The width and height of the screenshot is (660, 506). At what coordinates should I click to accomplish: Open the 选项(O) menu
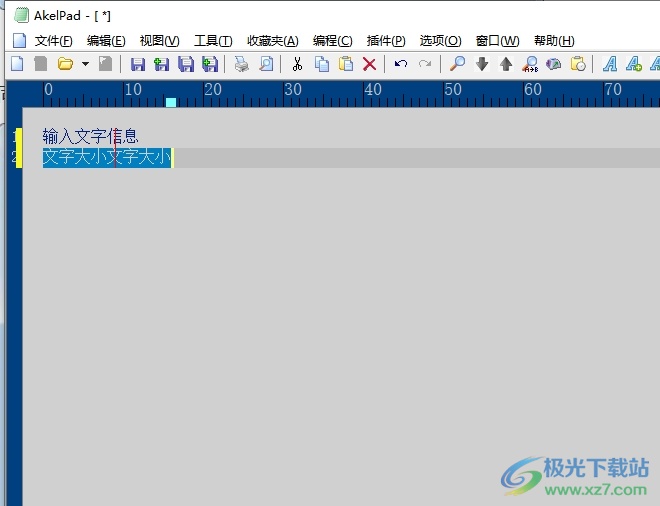(440, 41)
